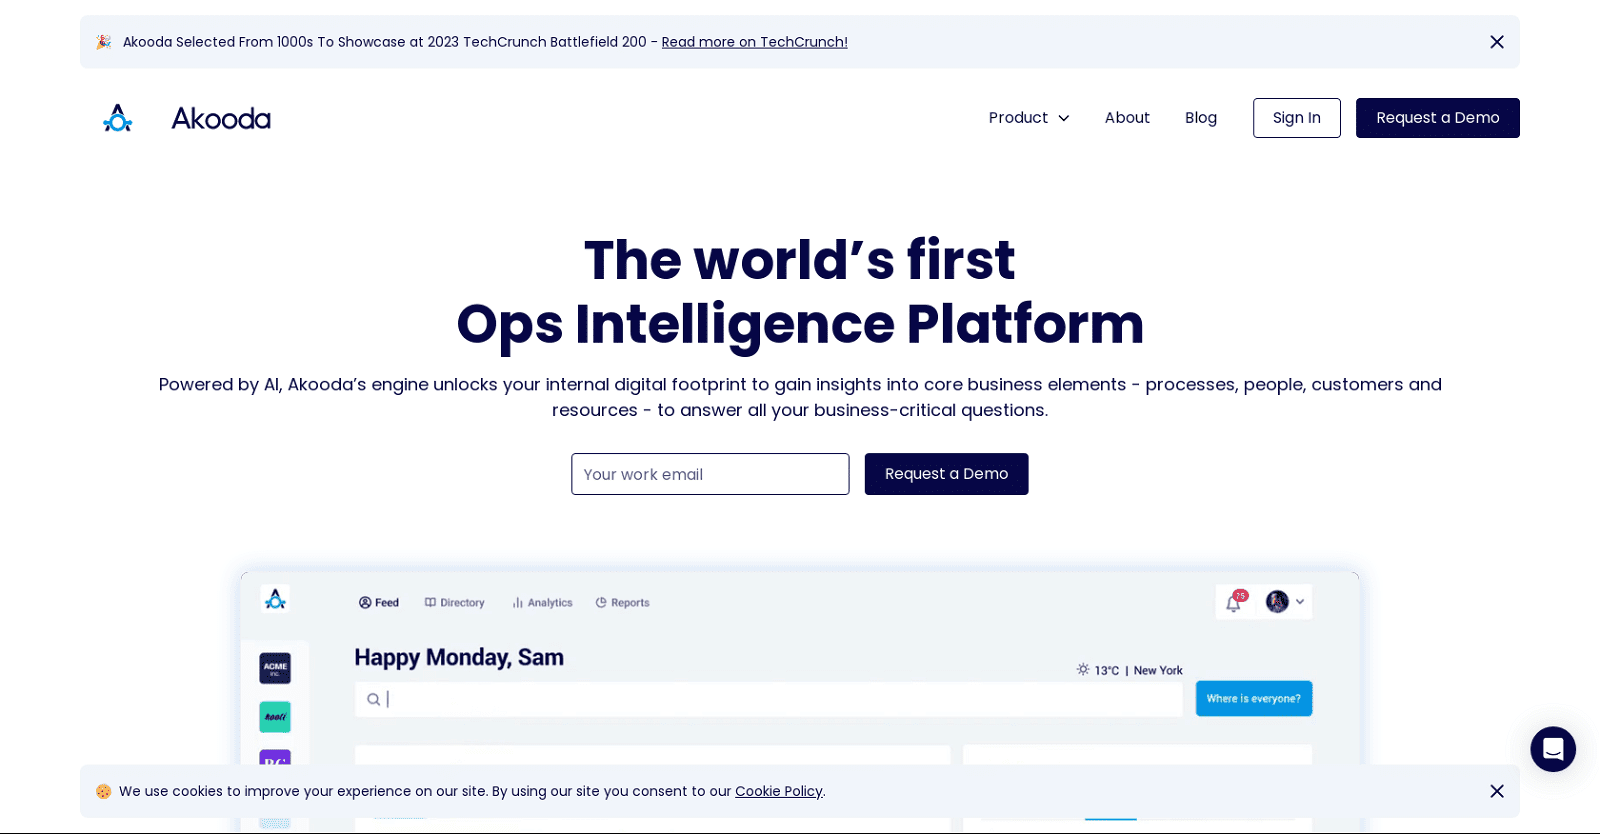This screenshot has width=1600, height=834.
Task: Select the ACME workspace icon in sidebar
Action: coord(275,668)
